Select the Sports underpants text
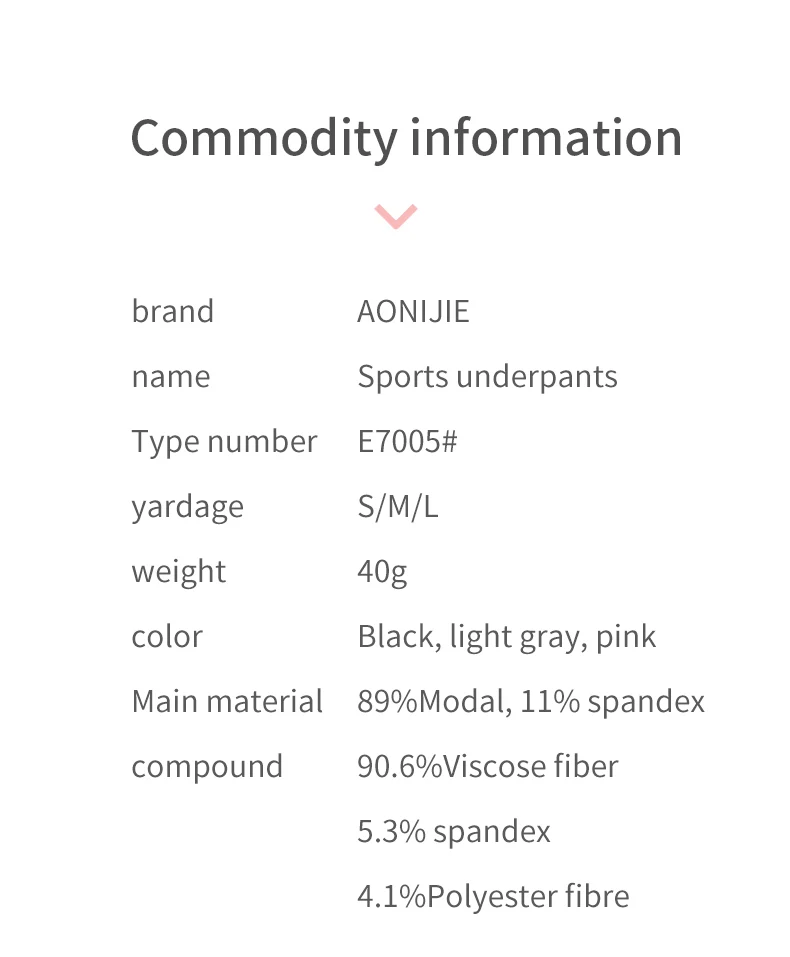The image size is (790, 957). click(487, 377)
